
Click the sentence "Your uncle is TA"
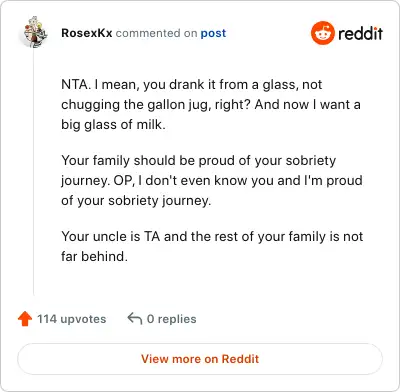pos(111,237)
